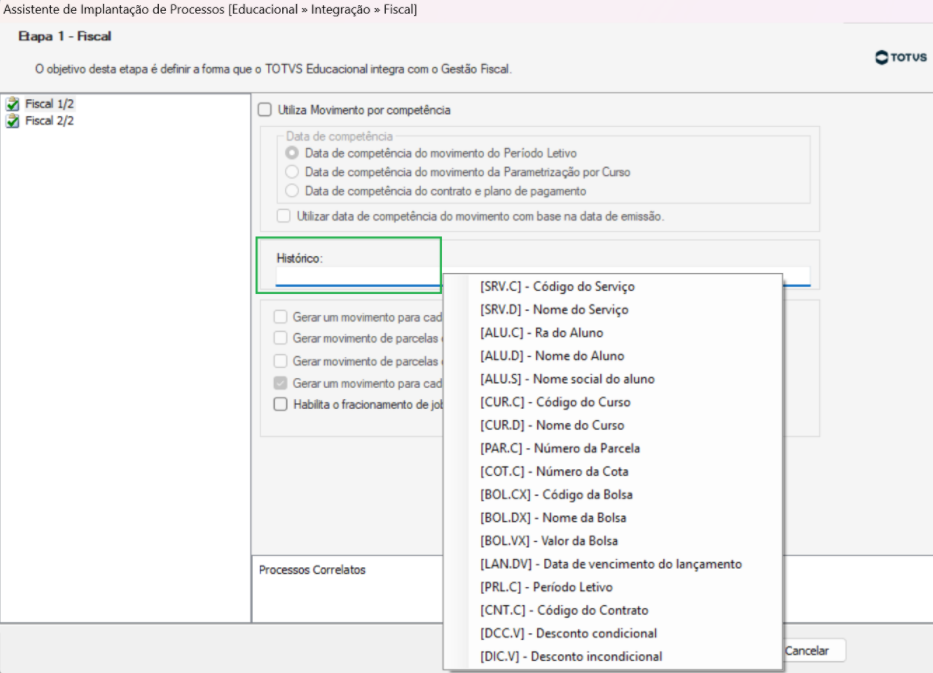Image resolution: width=933 pixels, height=673 pixels.
Task: Select [COT.C] - Número da Cota
Action: (x=613, y=471)
